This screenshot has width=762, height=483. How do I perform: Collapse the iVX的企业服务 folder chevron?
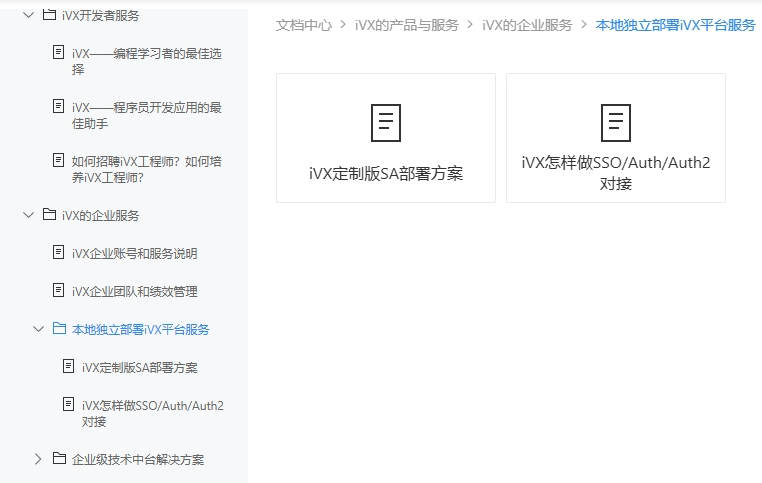(29, 215)
